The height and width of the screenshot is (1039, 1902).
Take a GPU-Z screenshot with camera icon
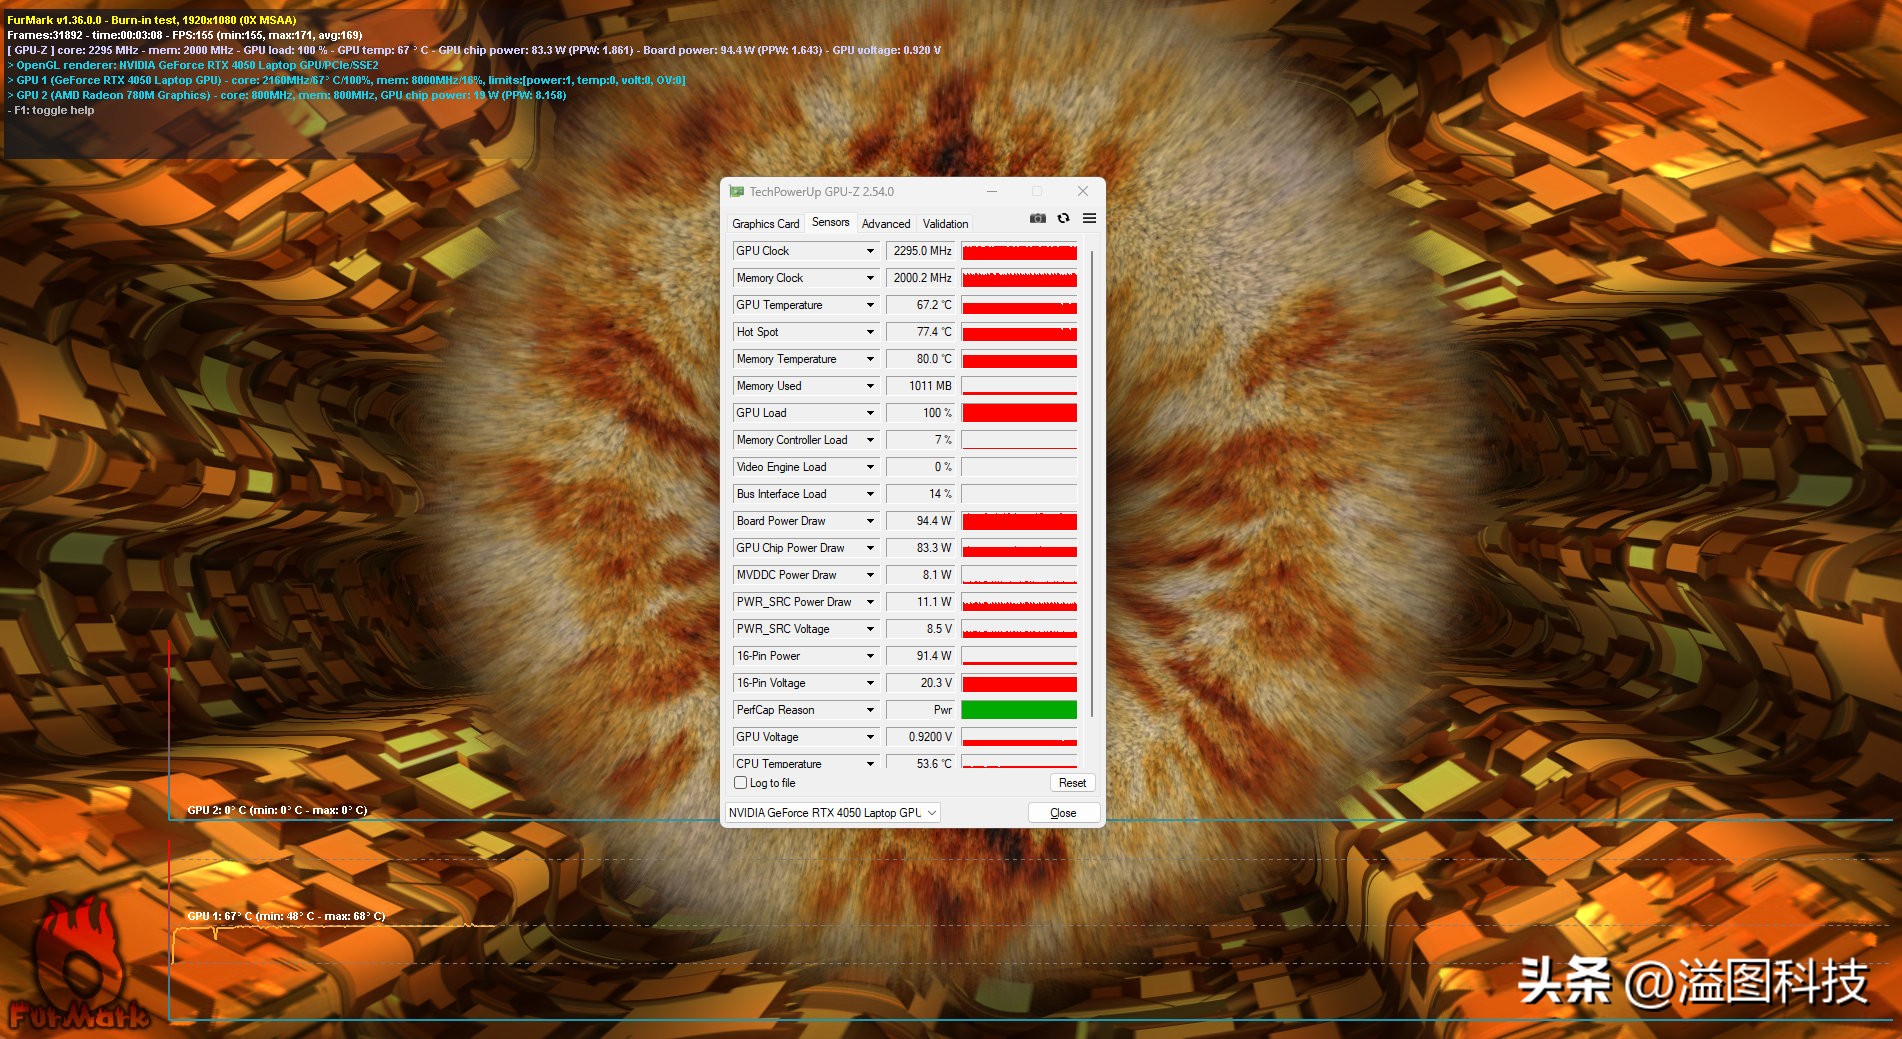pyautogui.click(x=1038, y=218)
